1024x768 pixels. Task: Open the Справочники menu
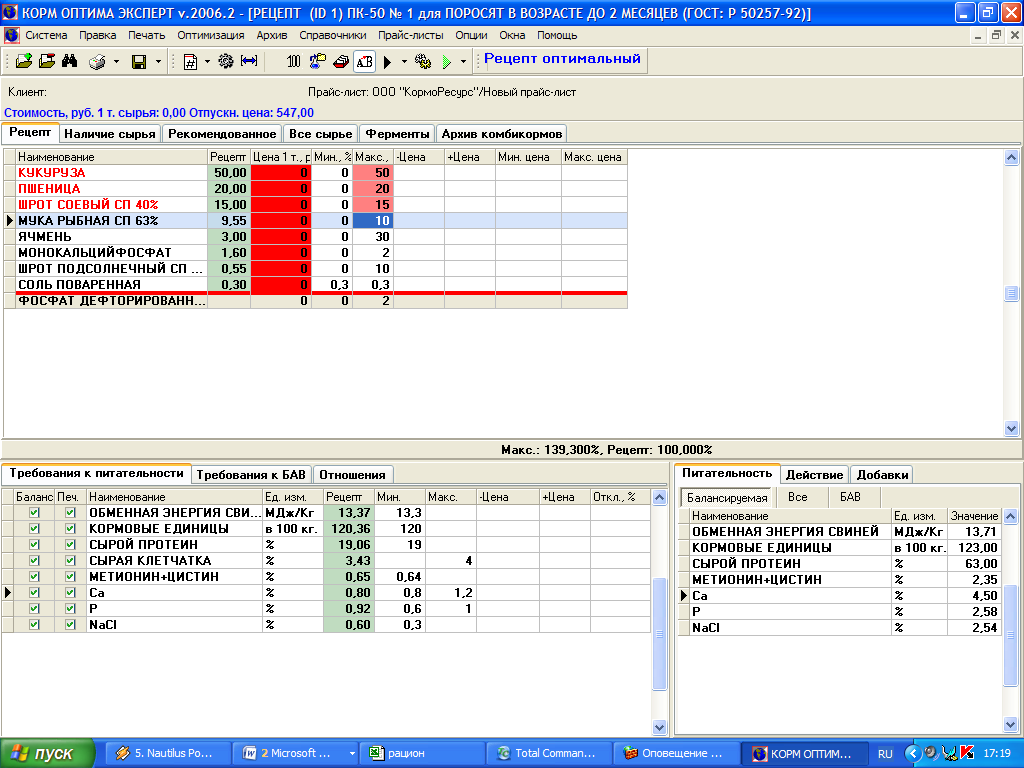pos(332,35)
